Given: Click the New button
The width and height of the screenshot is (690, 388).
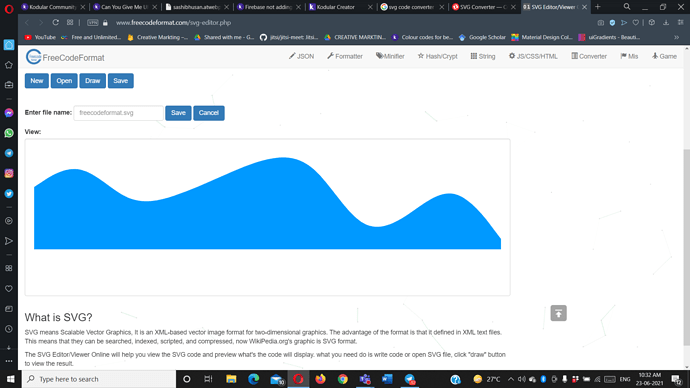Looking at the screenshot, I should 37,81.
